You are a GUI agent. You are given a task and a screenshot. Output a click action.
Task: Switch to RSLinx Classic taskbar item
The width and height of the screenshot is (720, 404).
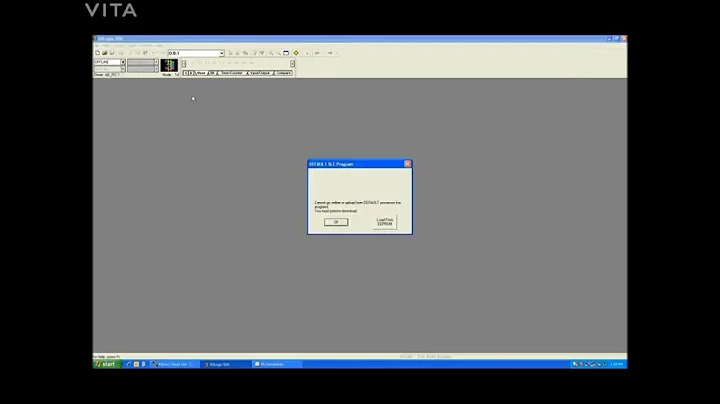[x=174, y=364]
